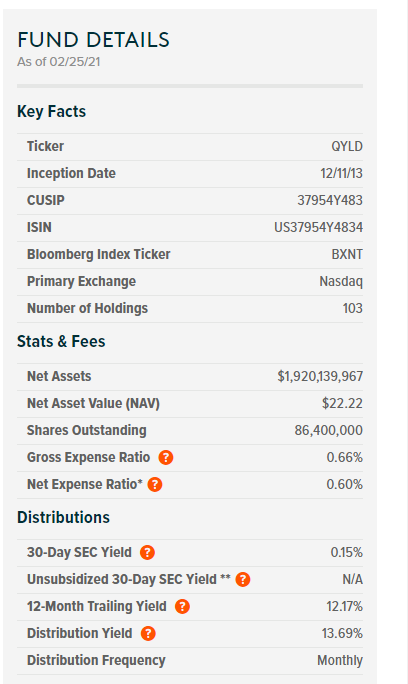This screenshot has height=684, width=408.
Task: Select the Stats & Fees section heading
Action: point(61,342)
